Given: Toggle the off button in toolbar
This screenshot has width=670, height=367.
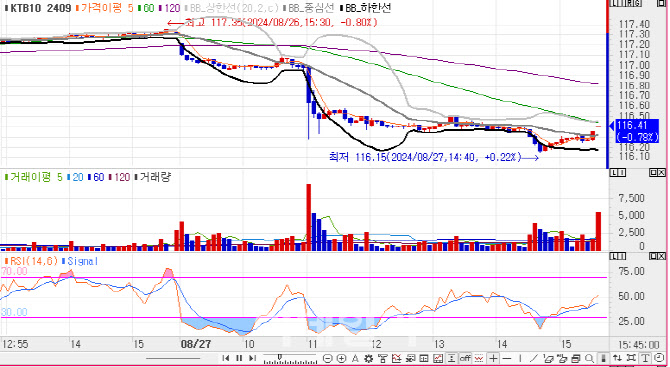Looking at the screenshot, I should [465, 358].
